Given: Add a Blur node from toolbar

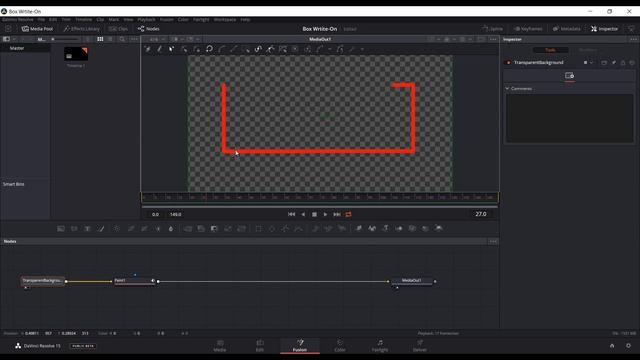Looking at the screenshot, I should click(x=171, y=229).
